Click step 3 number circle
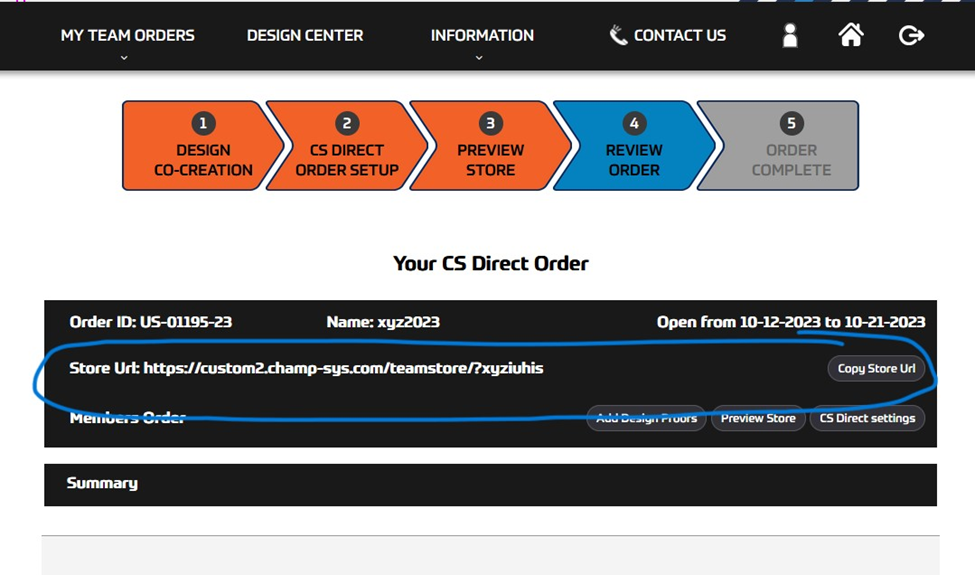The width and height of the screenshot is (975, 575). 491,123
